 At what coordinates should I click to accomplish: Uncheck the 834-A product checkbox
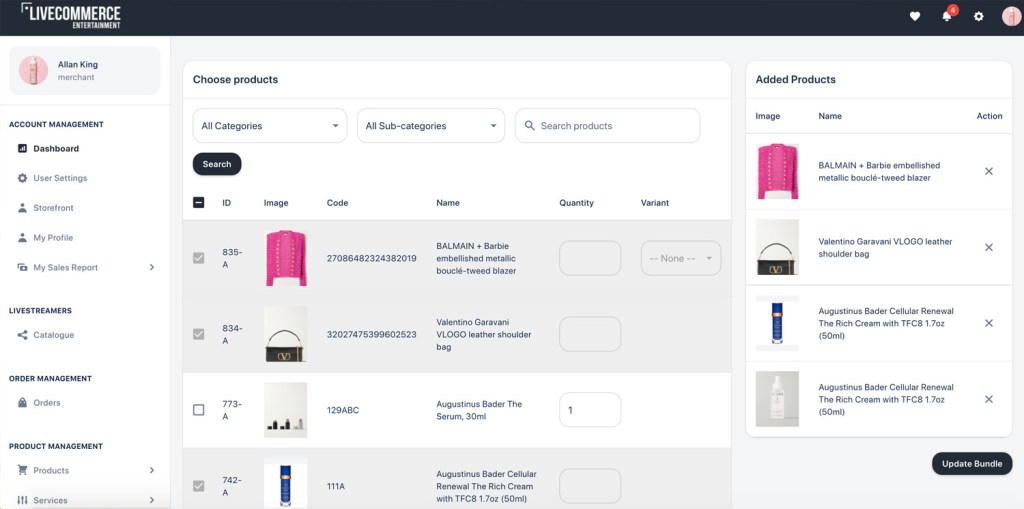198,334
